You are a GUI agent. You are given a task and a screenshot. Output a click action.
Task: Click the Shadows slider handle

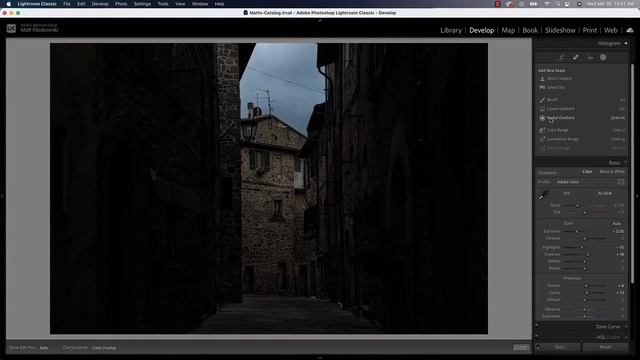(x=588, y=254)
